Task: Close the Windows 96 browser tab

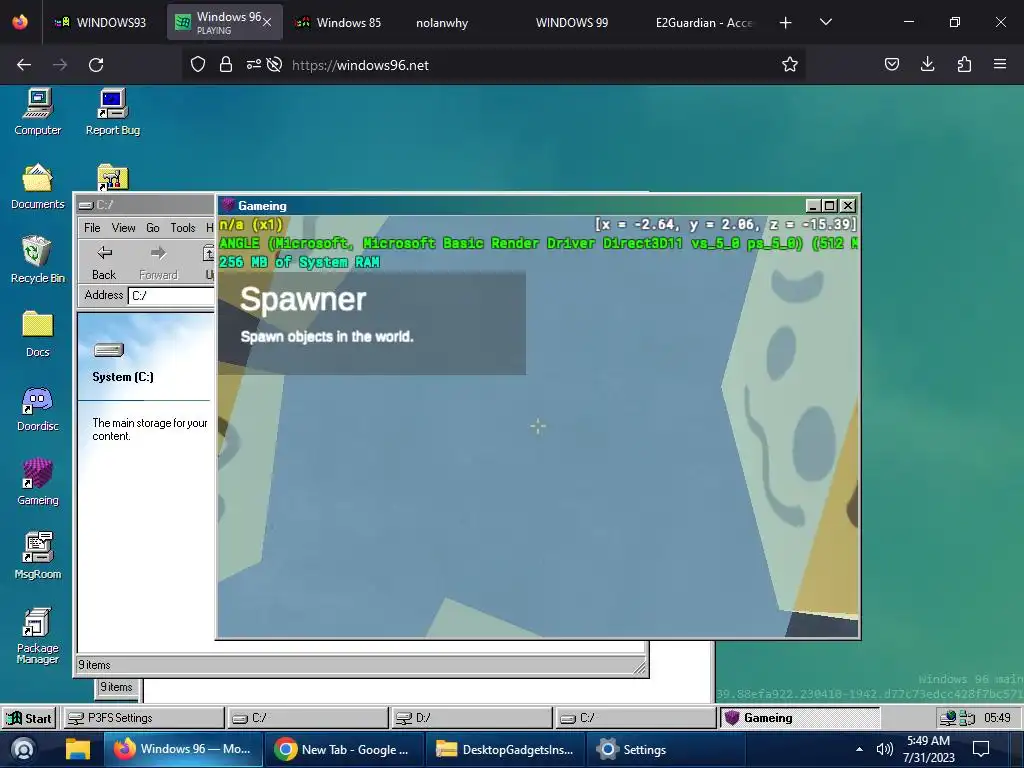Action: click(x=267, y=22)
